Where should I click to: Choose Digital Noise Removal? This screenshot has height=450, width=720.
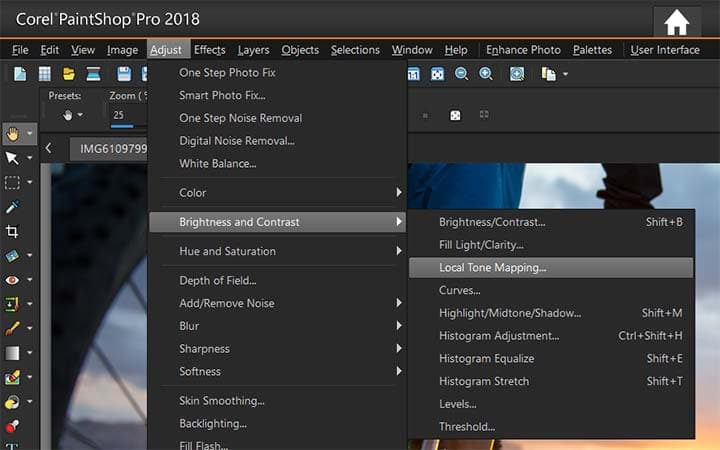click(x=277, y=141)
